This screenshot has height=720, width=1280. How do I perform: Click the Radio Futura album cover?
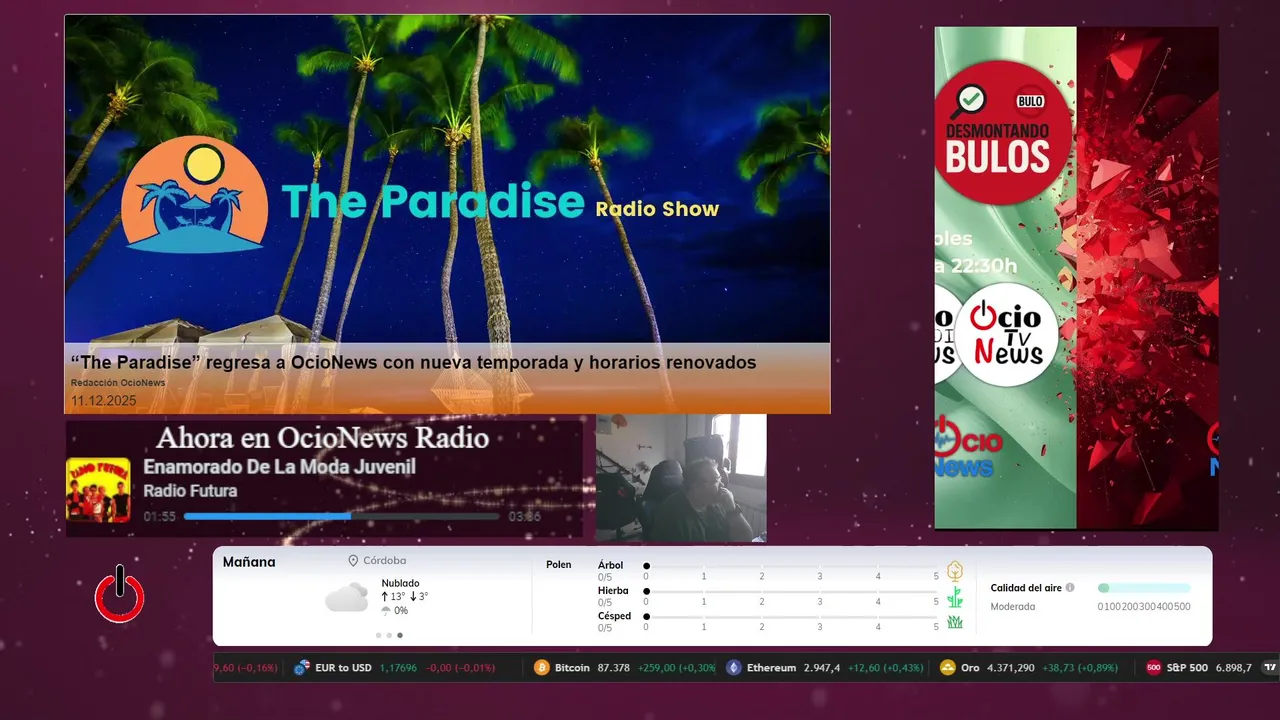coord(98,490)
